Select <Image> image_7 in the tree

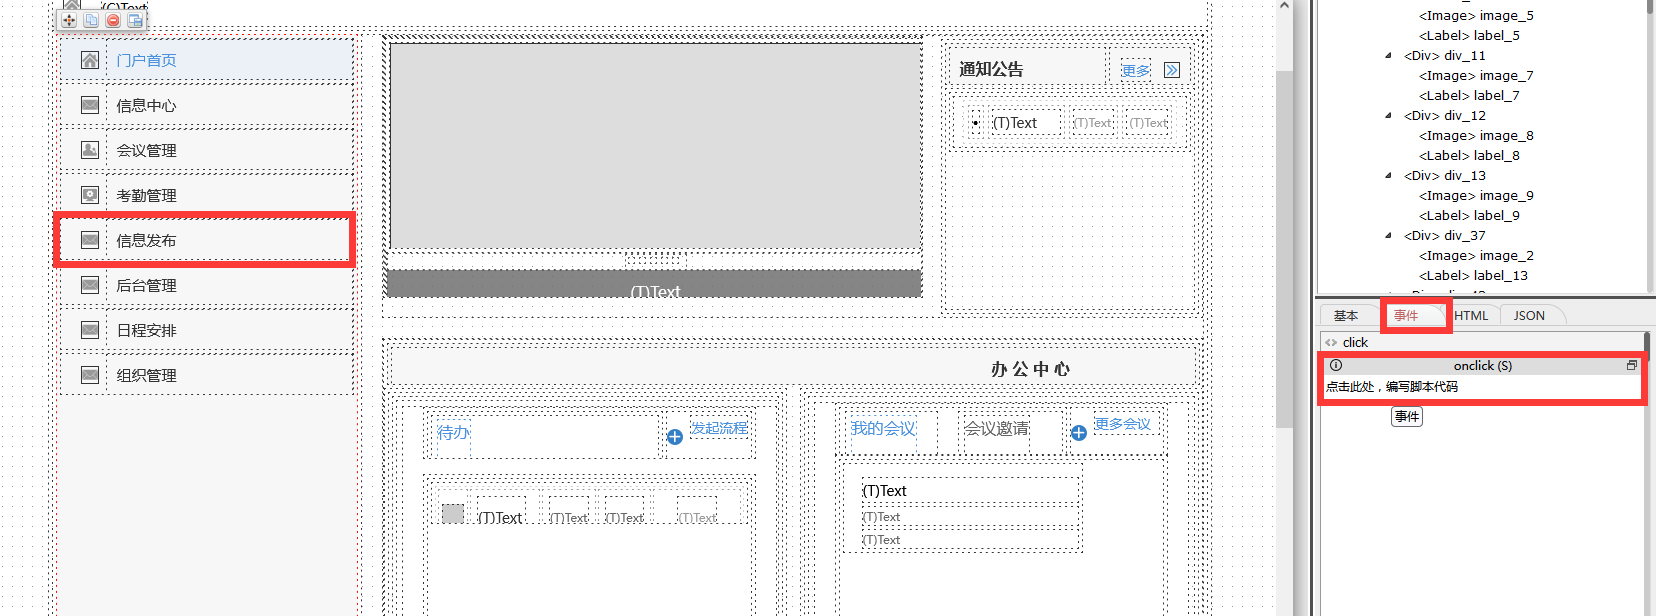(x=1476, y=75)
